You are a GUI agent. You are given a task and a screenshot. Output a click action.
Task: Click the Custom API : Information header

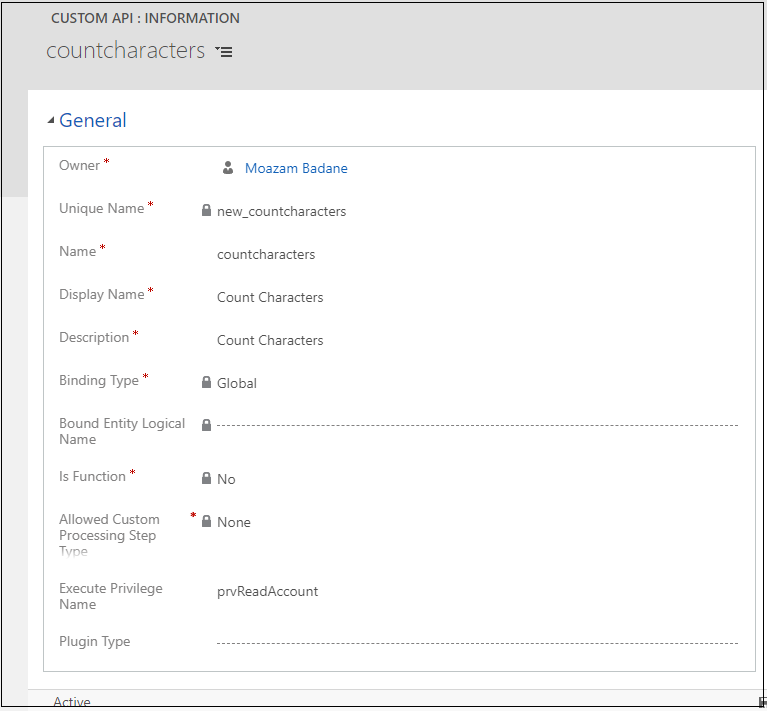click(145, 18)
